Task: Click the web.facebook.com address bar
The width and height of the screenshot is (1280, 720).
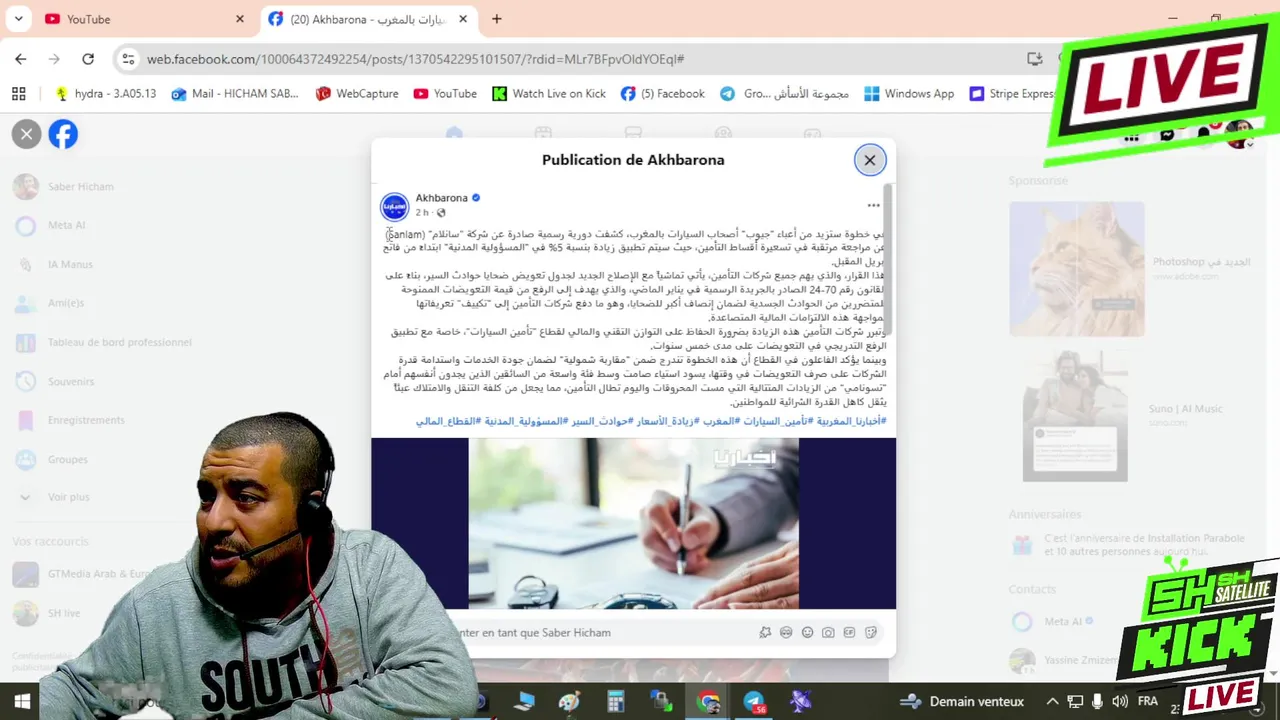Action: [415, 59]
